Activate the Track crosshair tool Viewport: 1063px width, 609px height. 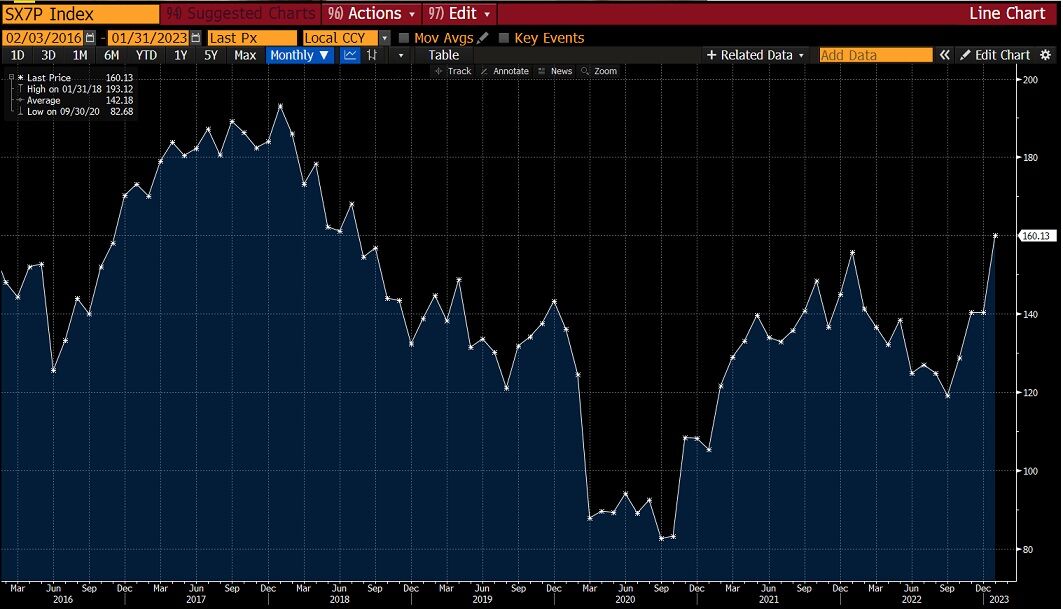453,71
